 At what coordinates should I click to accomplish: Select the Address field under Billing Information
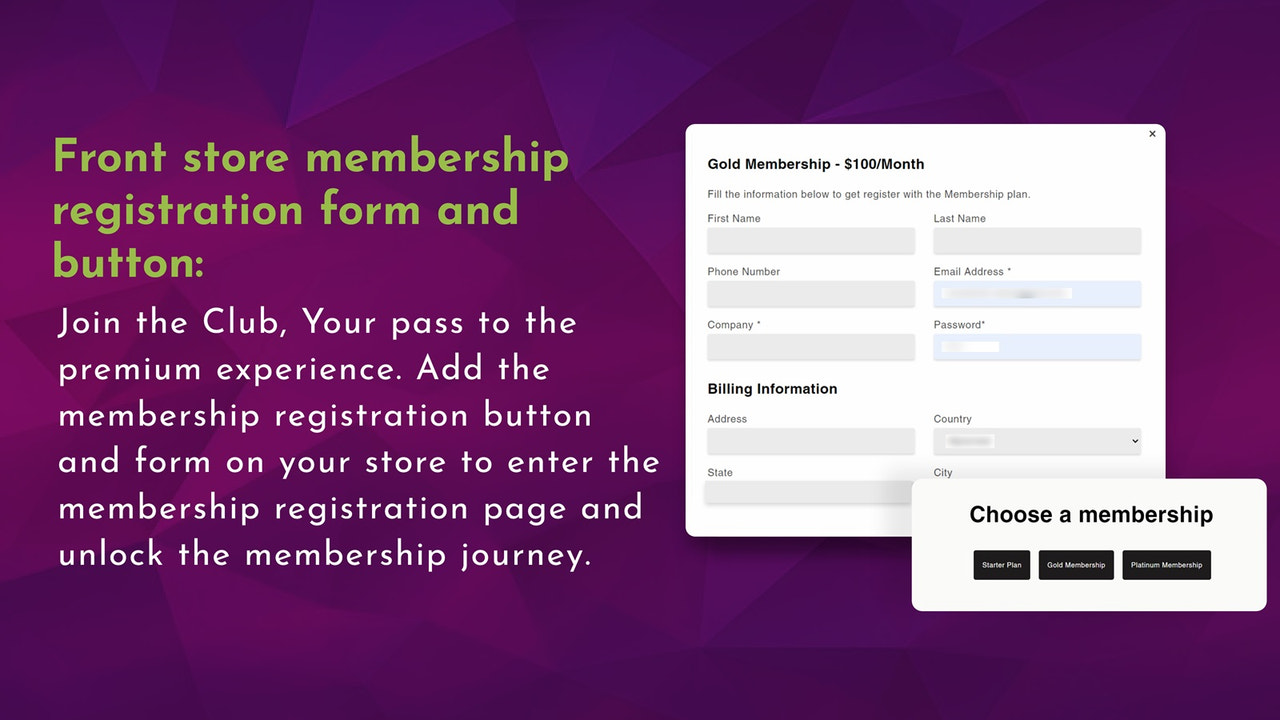click(x=811, y=441)
